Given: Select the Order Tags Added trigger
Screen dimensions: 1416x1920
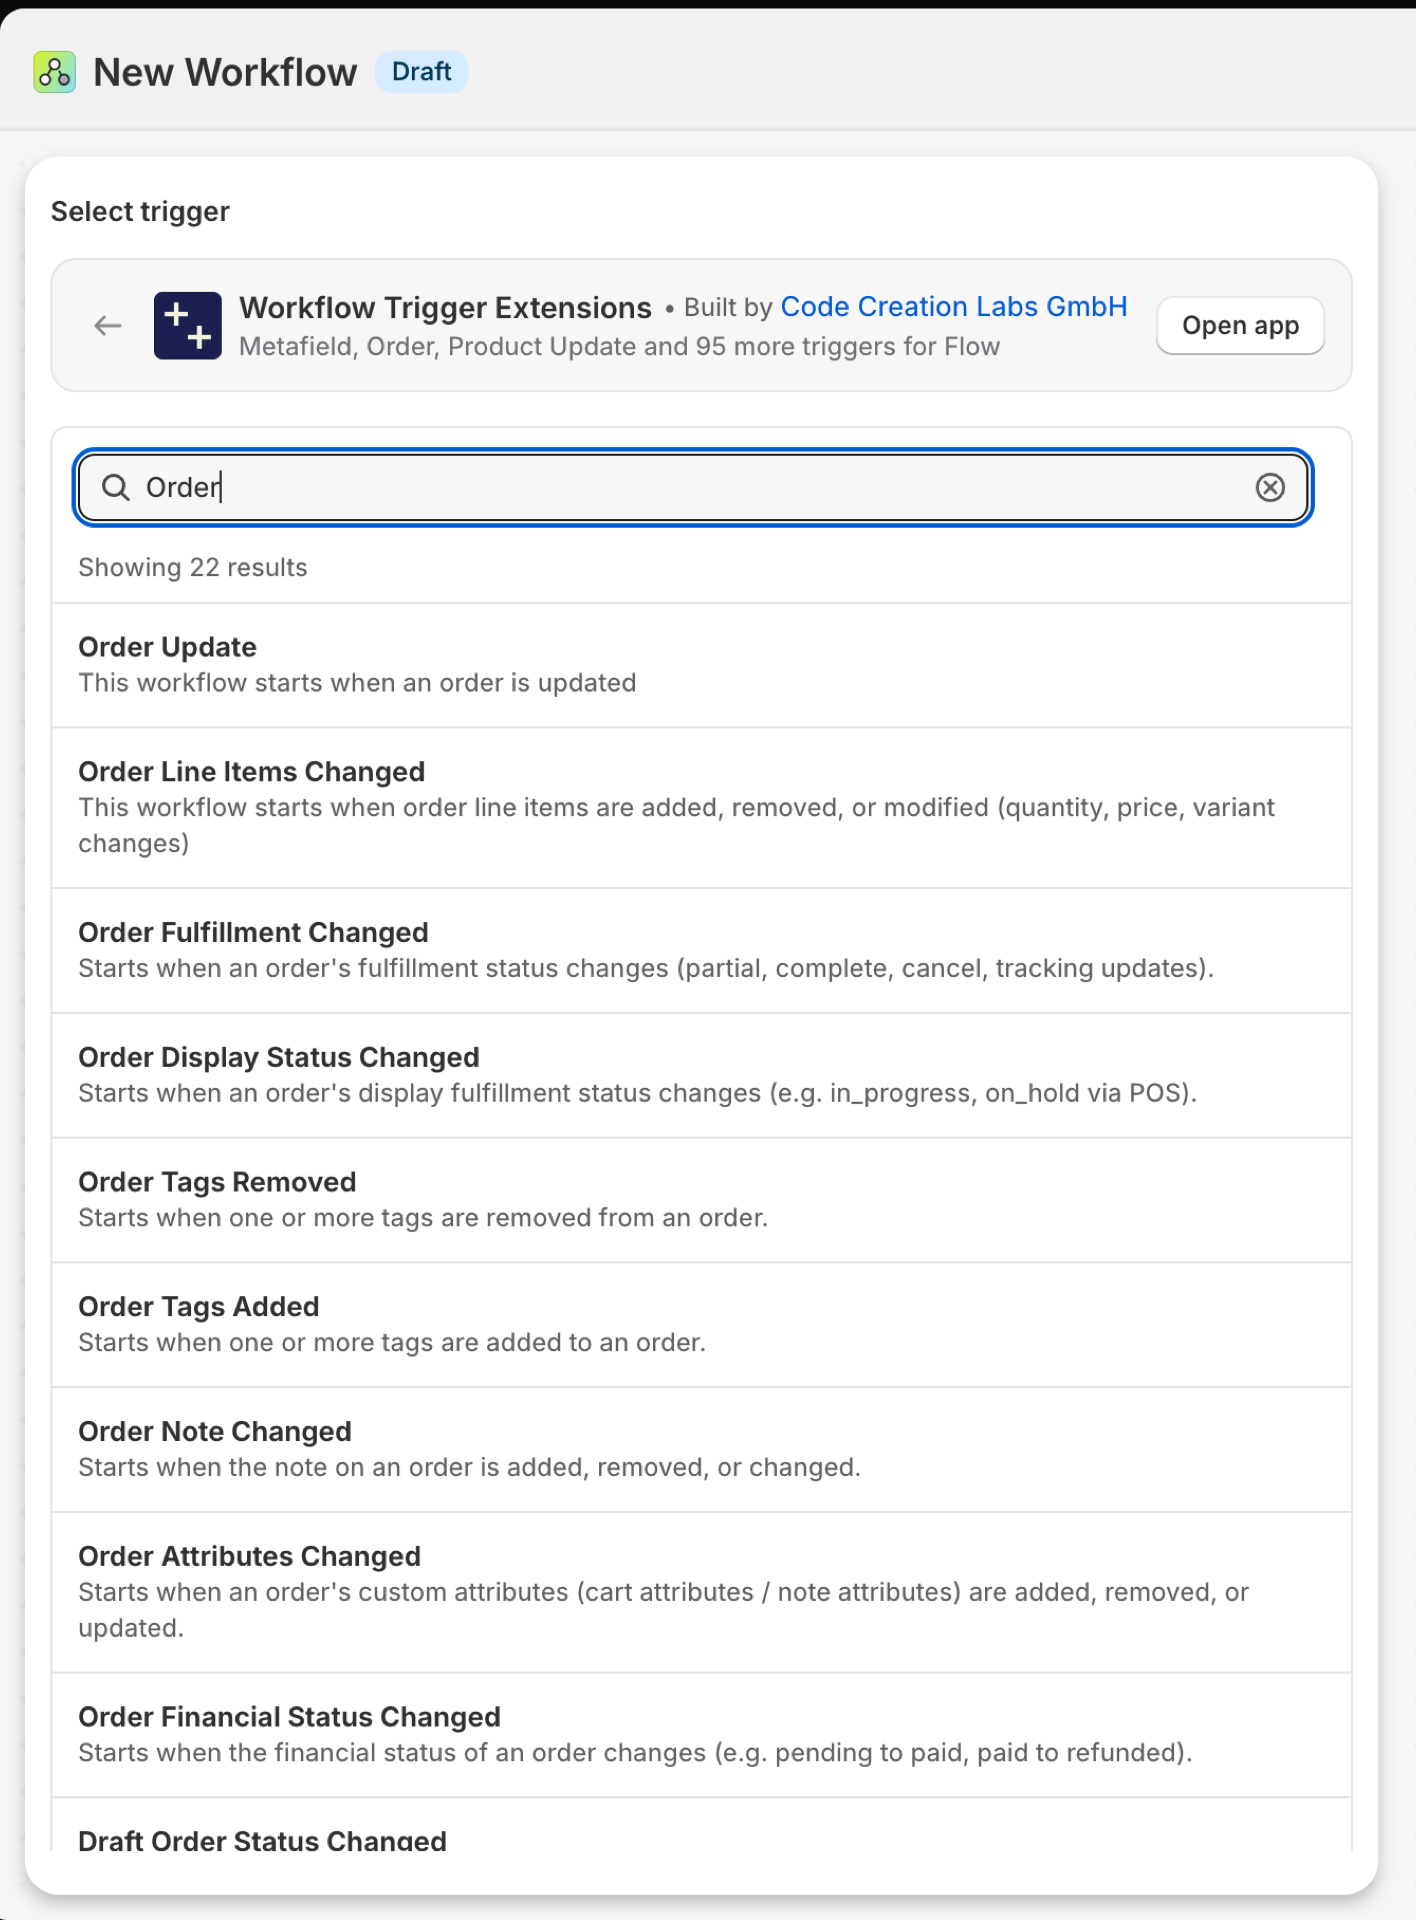Looking at the screenshot, I should click(702, 1325).
